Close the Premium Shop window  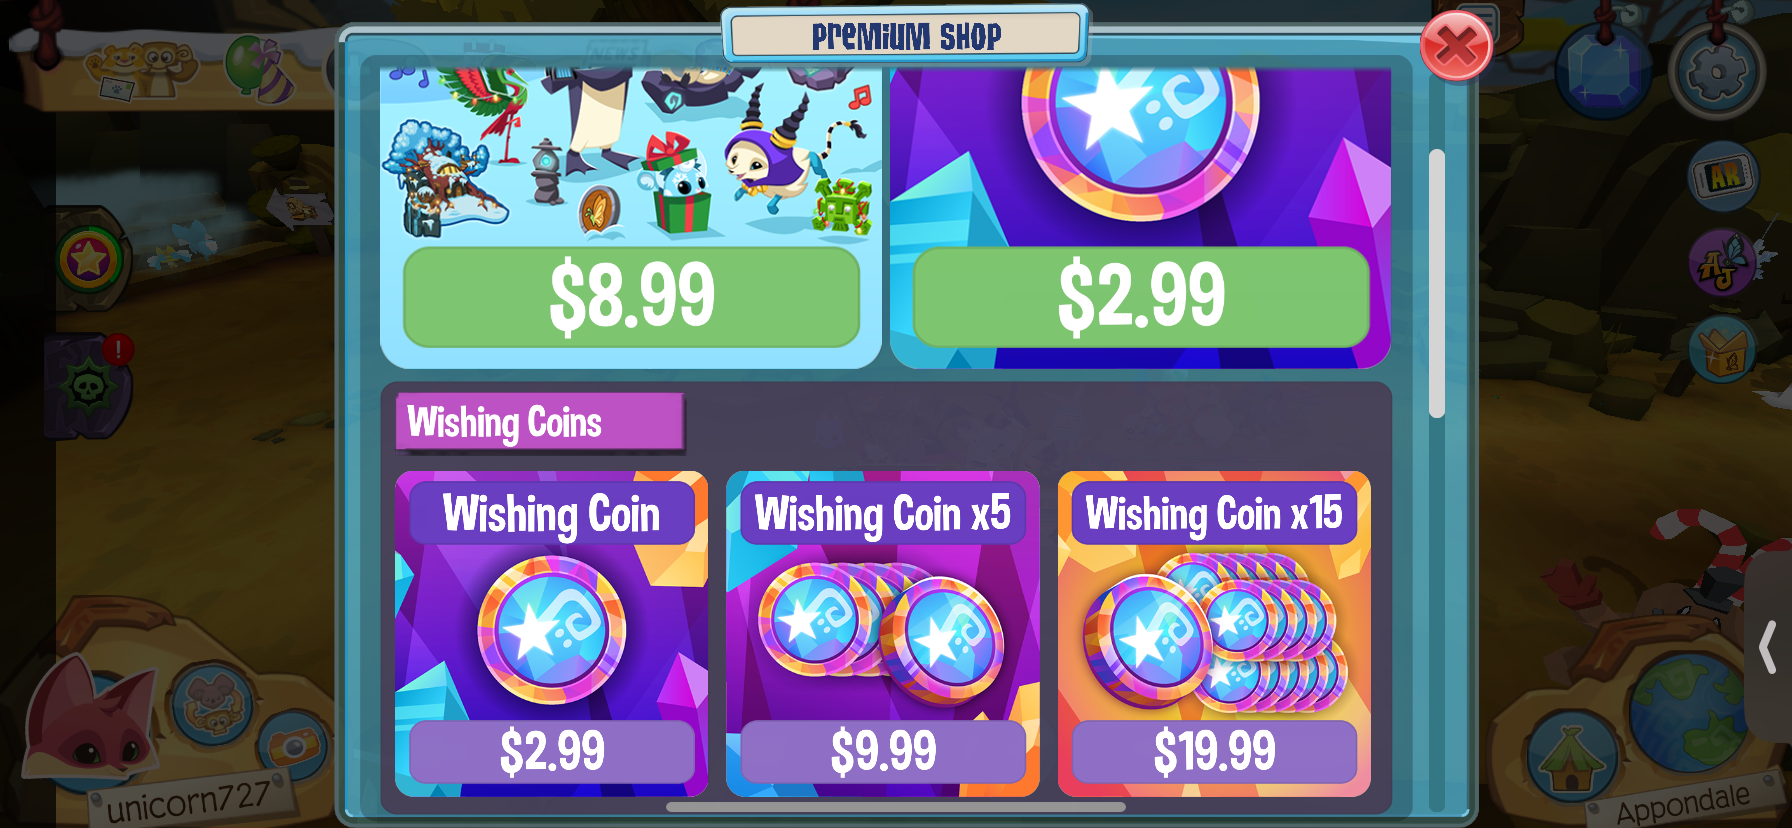coord(1456,45)
